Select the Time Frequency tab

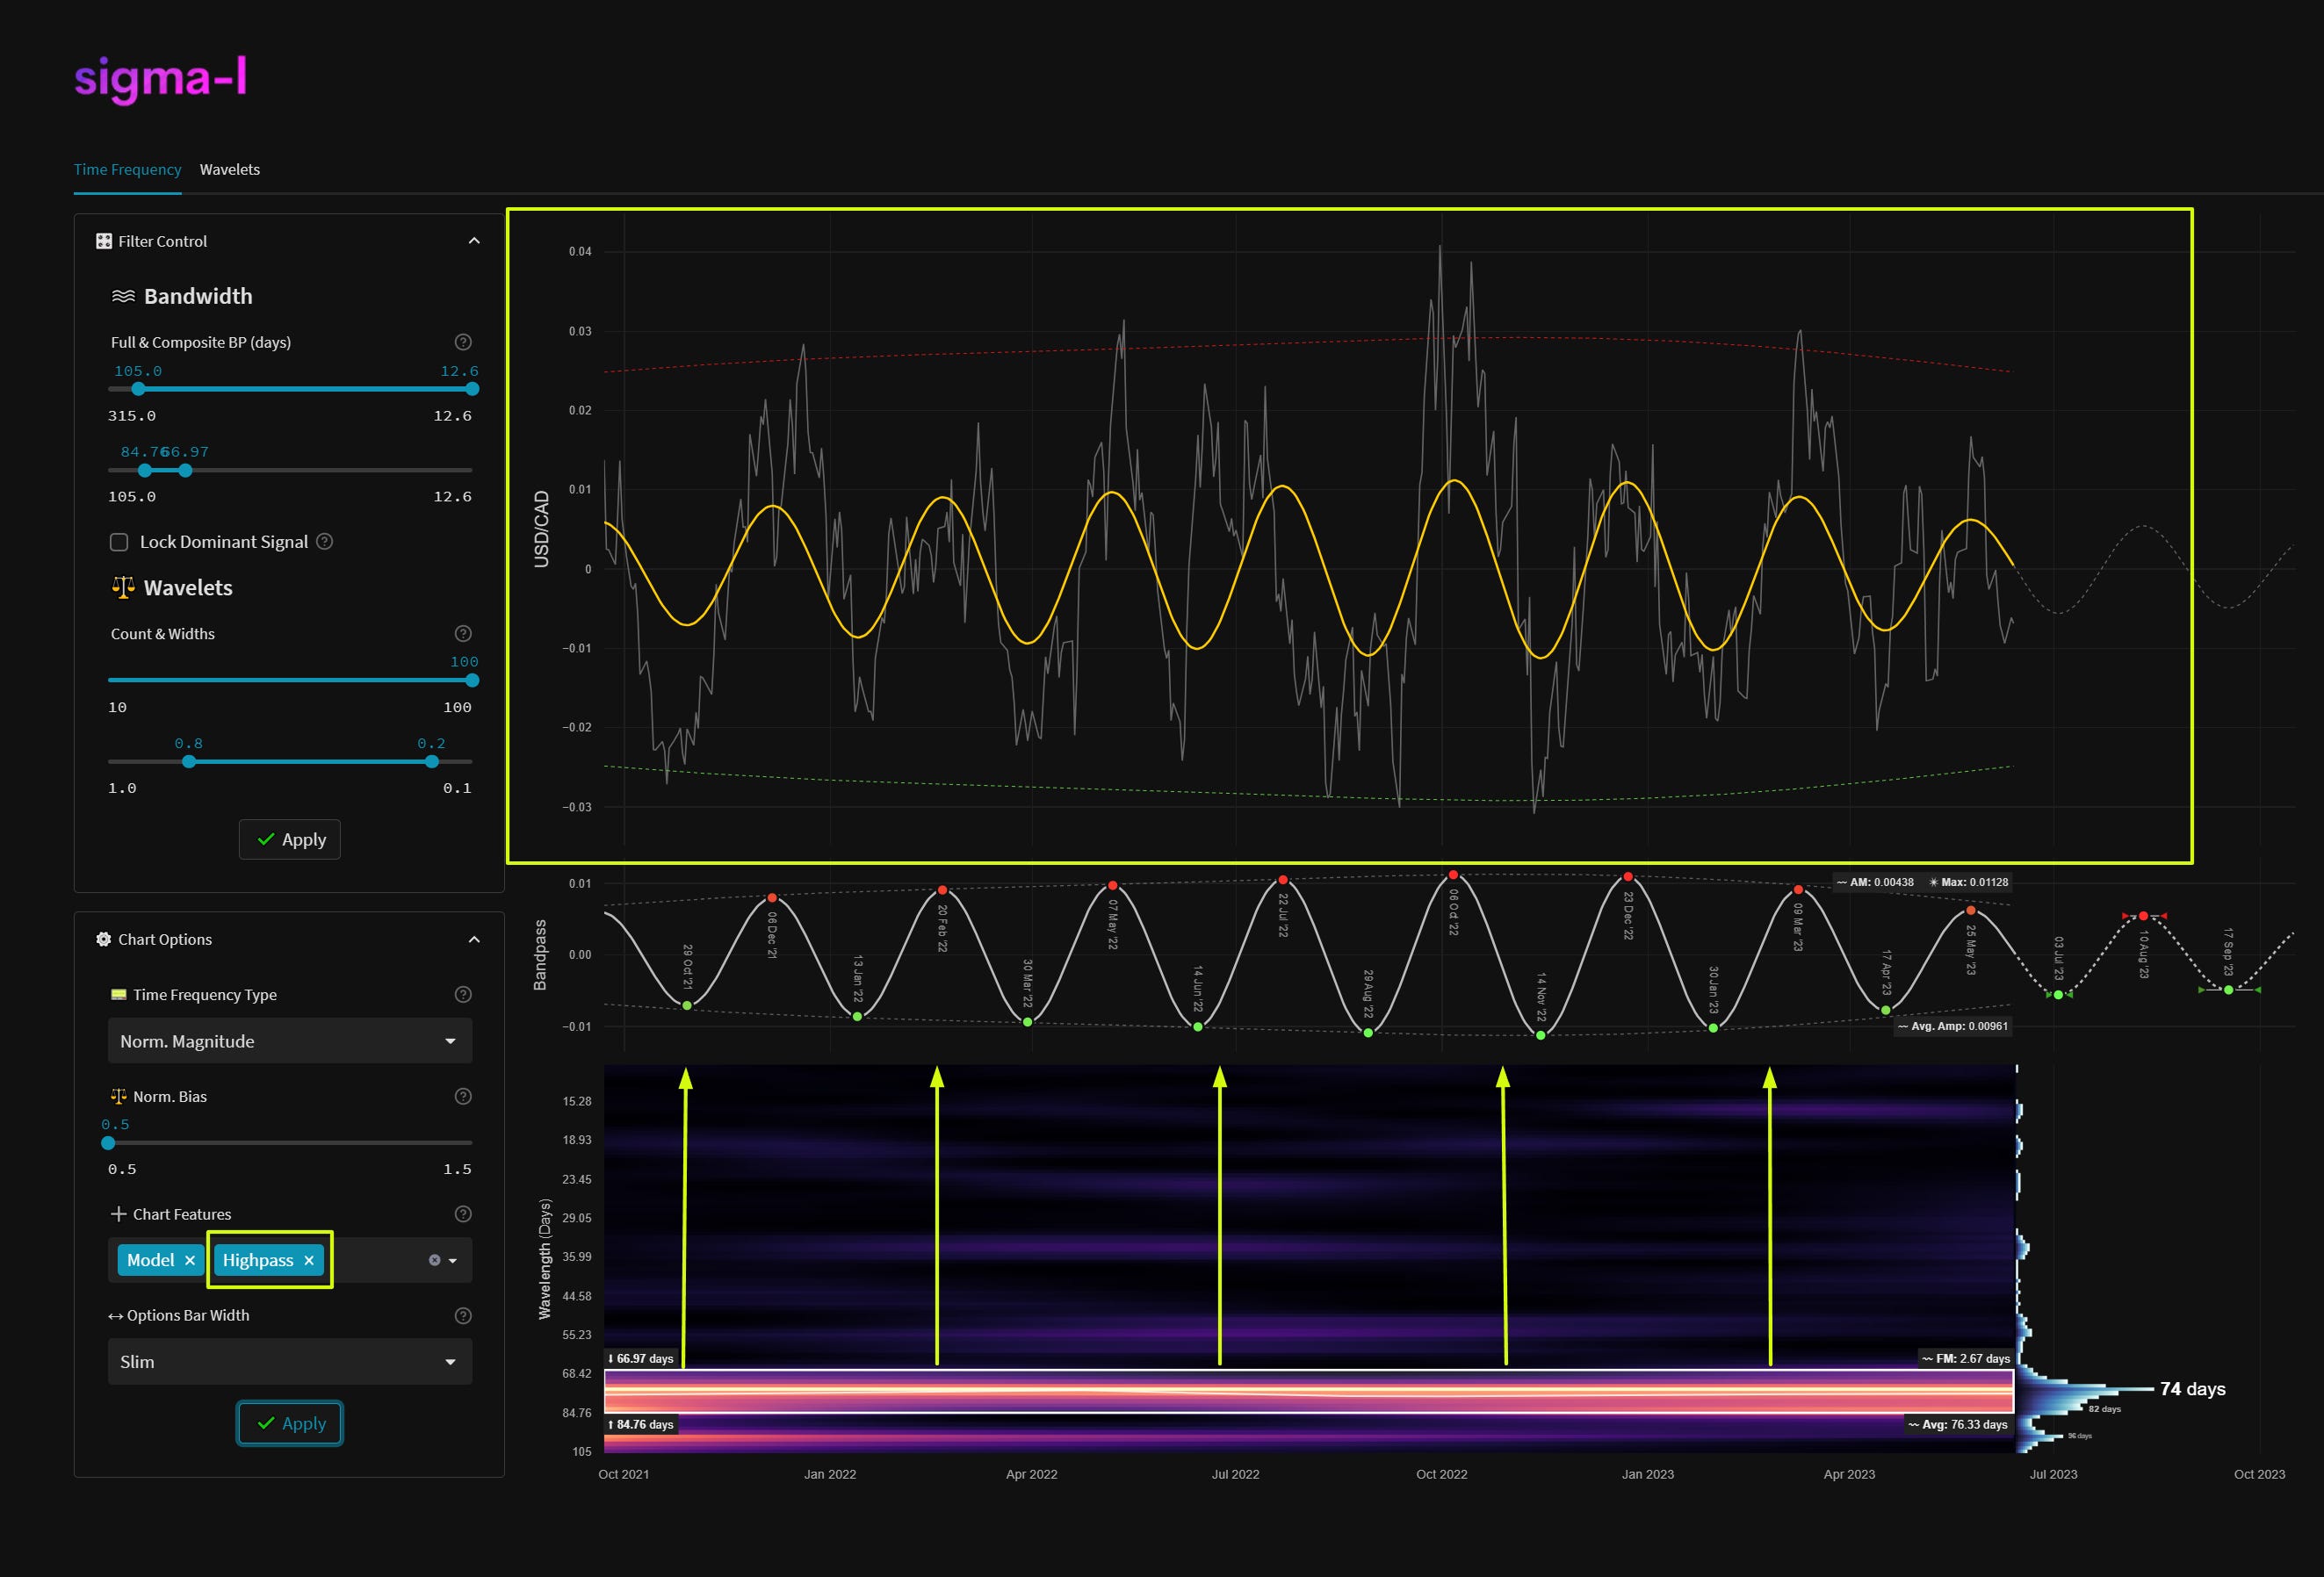point(127,169)
